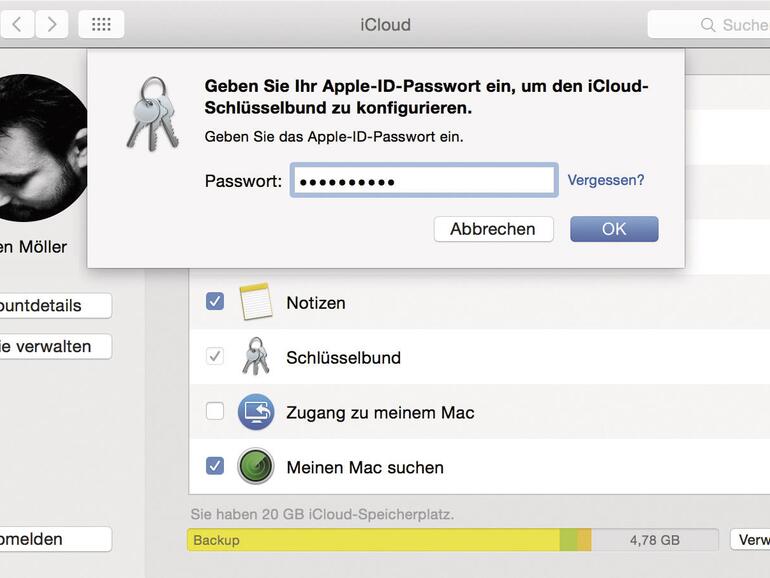
Task: Click the Zugang zu meinem Mac icon
Action: coord(256,412)
